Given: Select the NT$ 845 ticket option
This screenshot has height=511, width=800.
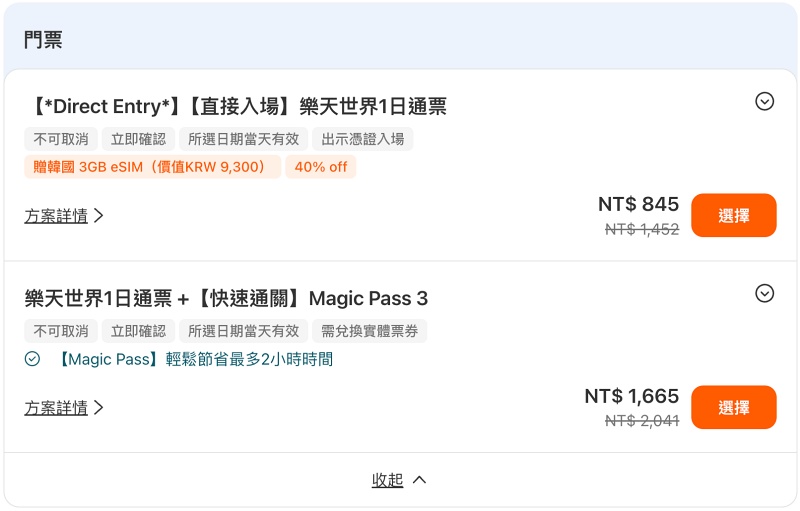Looking at the screenshot, I should (734, 215).
